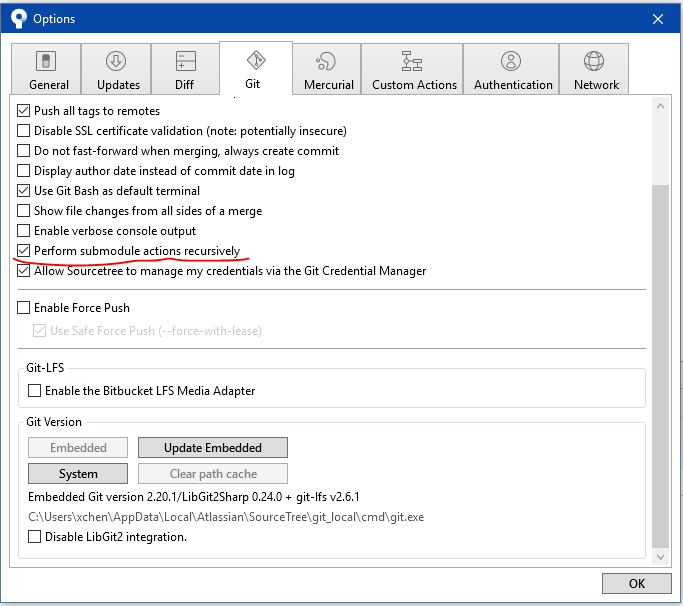Enable verbose console output checkbox
The width and height of the screenshot is (683, 606).
(24, 230)
